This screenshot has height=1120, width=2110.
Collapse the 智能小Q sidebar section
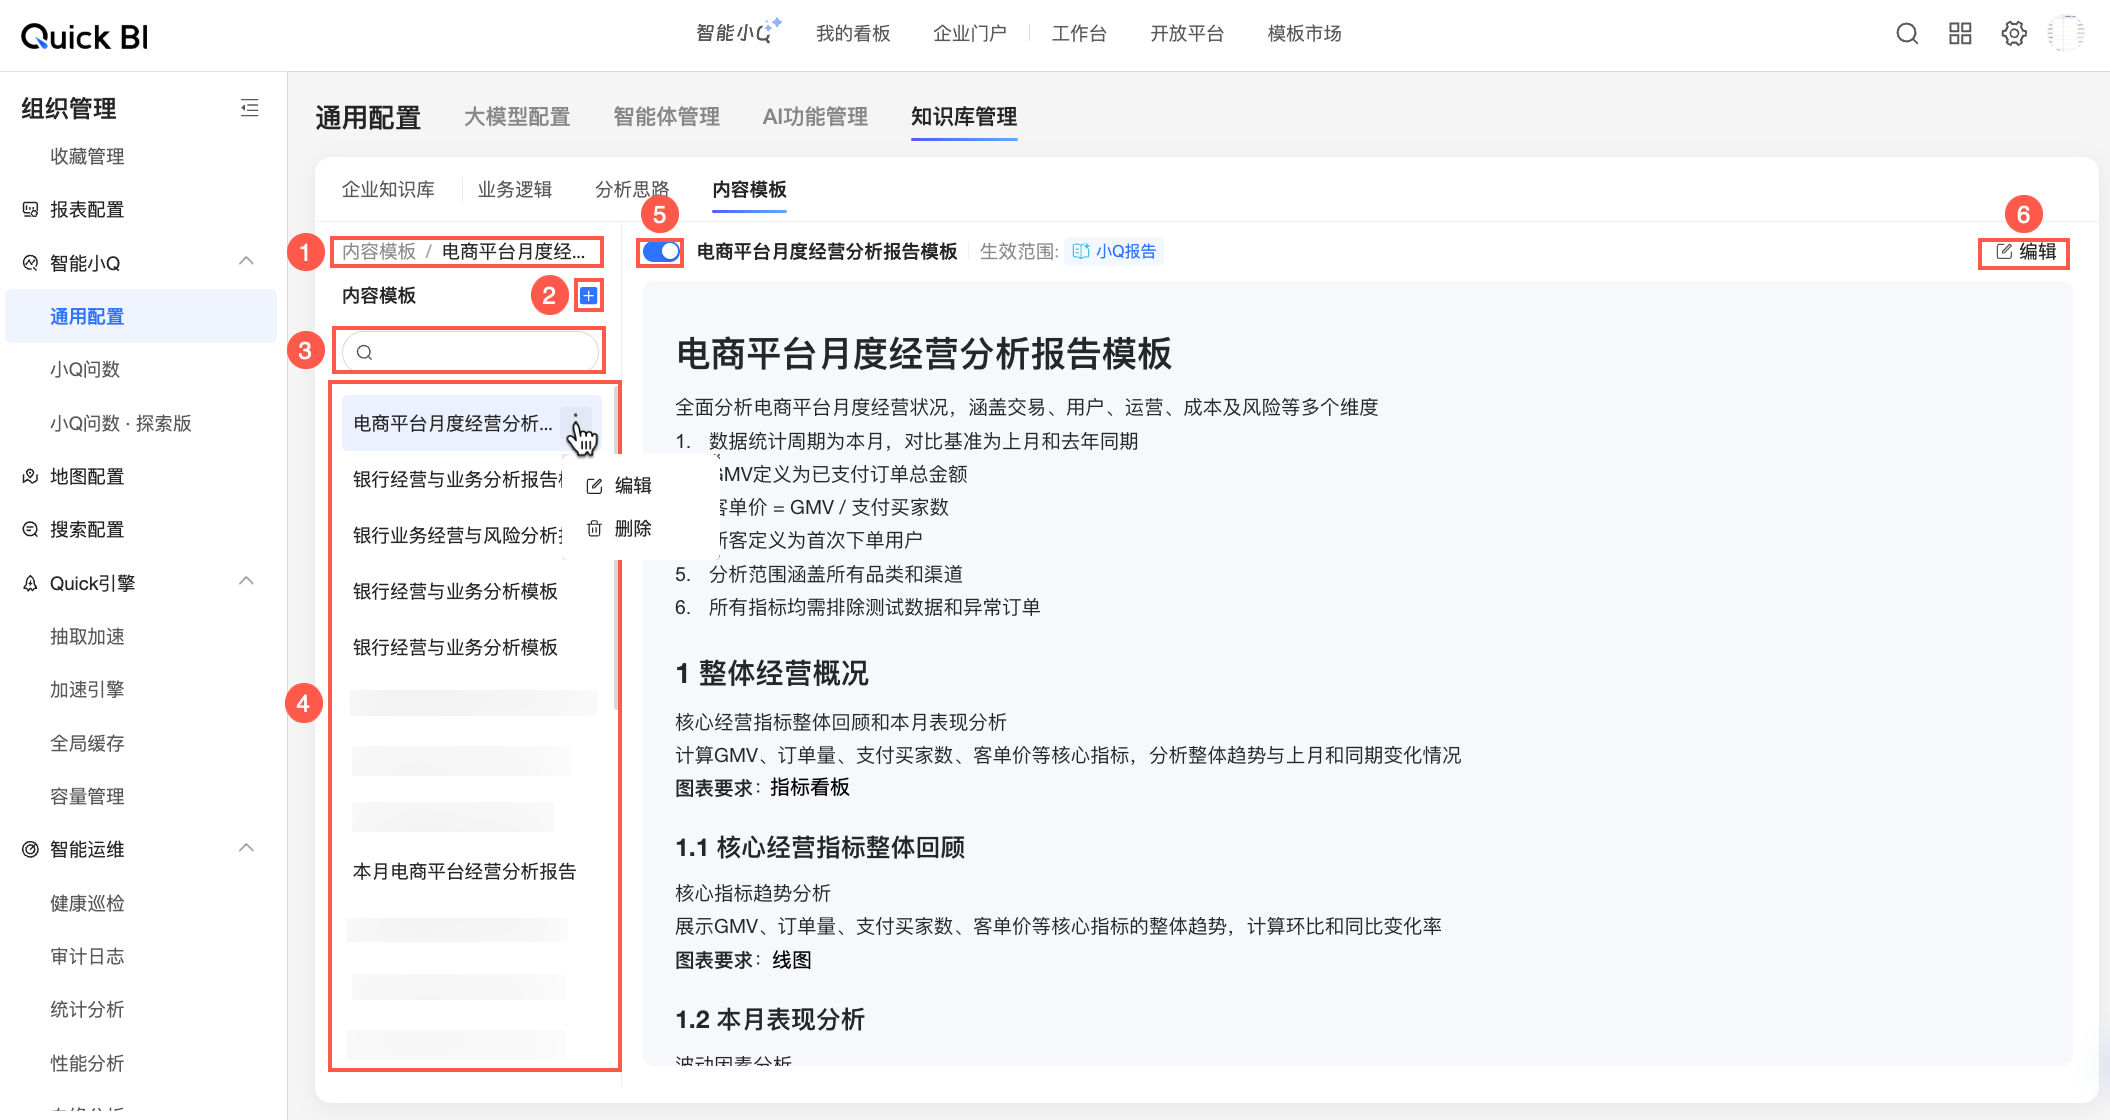click(246, 262)
